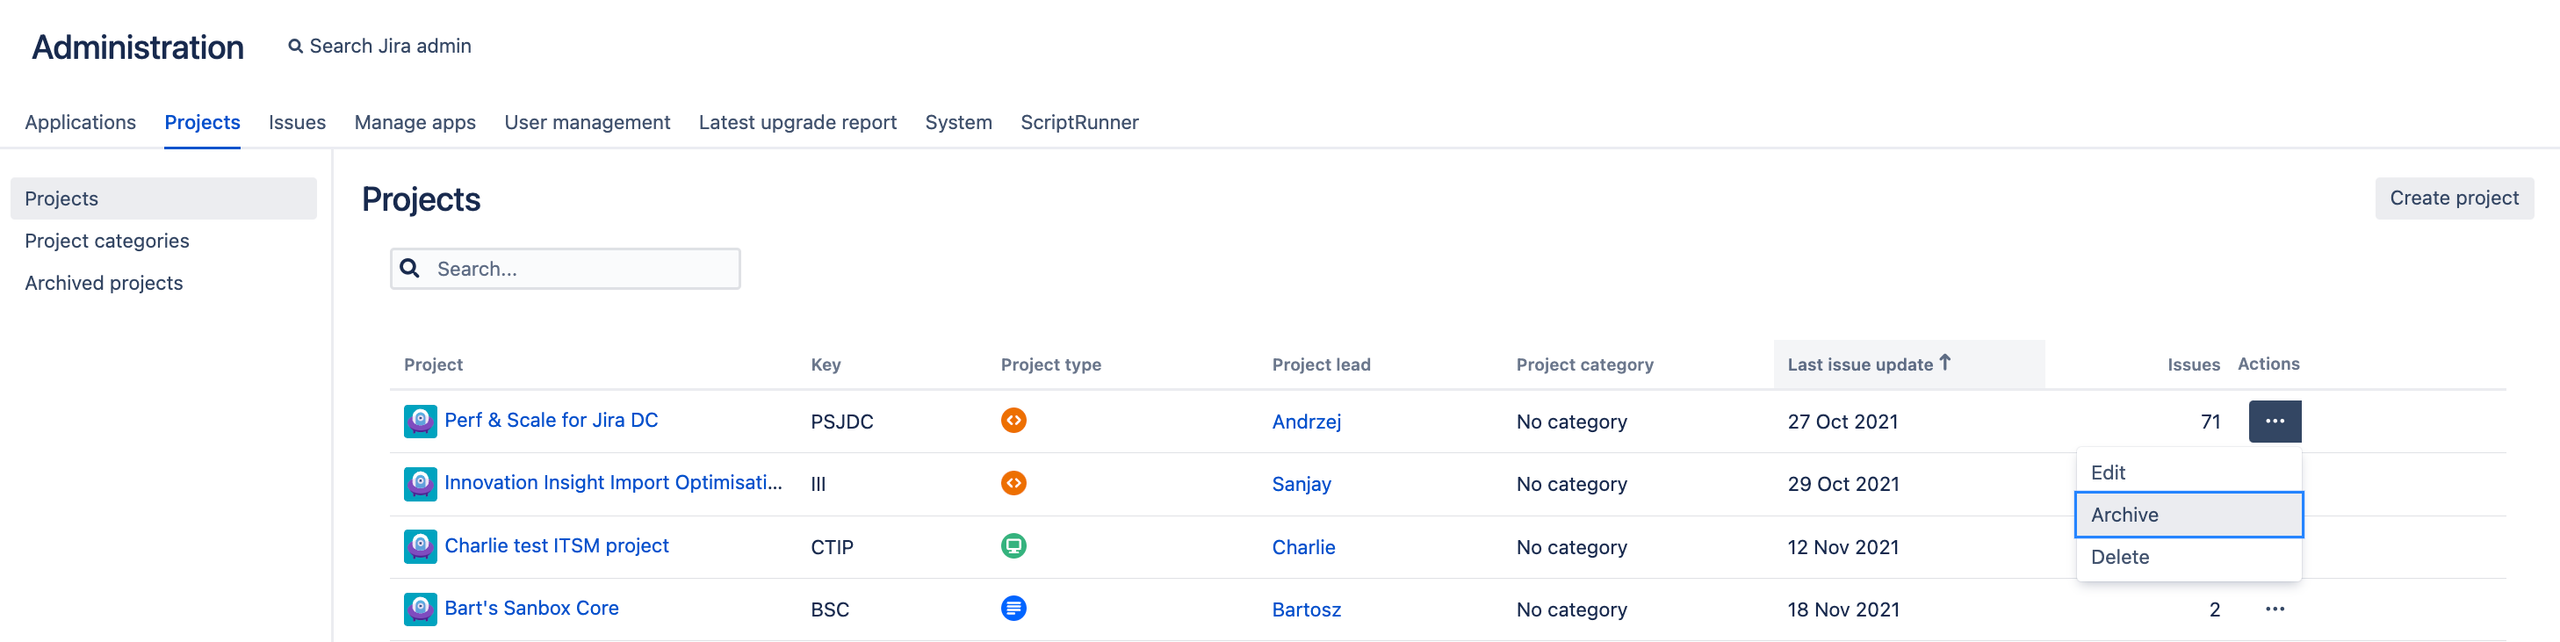Go to Archived projects in the sidebar
2560x642 pixels.
[104, 283]
